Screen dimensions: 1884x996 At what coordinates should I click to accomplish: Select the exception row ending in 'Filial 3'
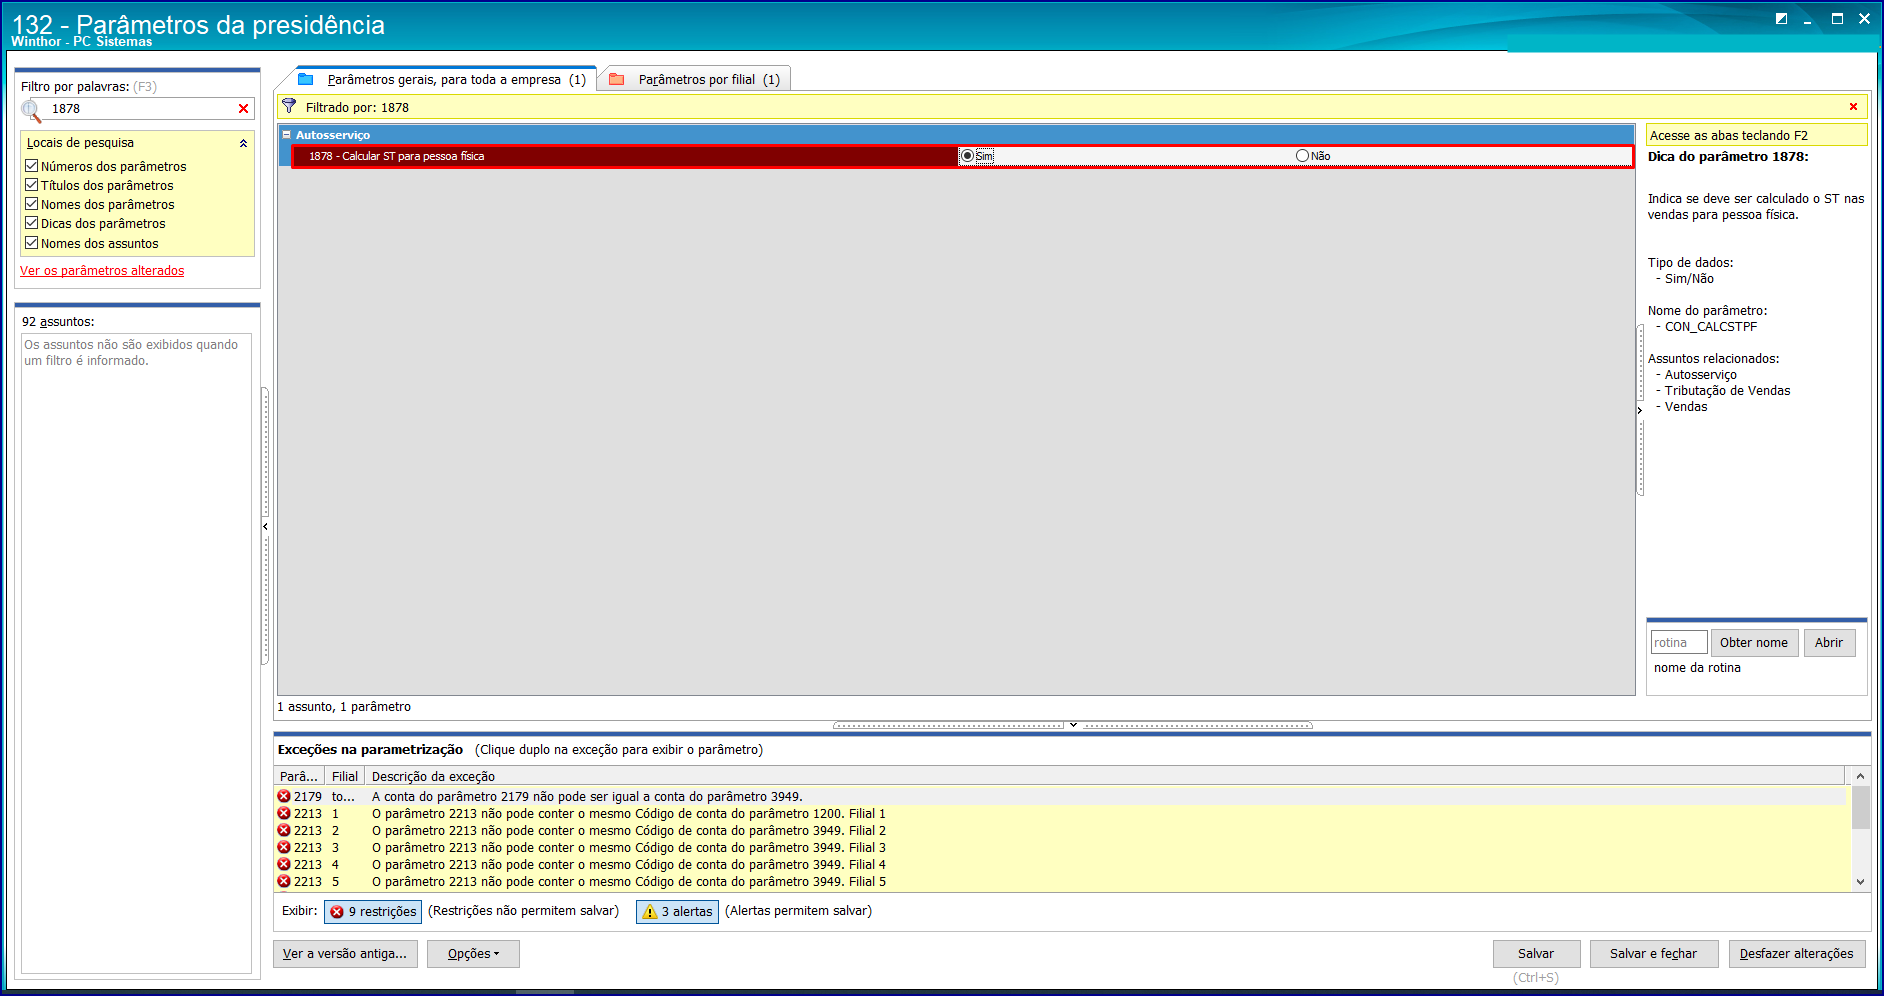click(x=1060, y=847)
